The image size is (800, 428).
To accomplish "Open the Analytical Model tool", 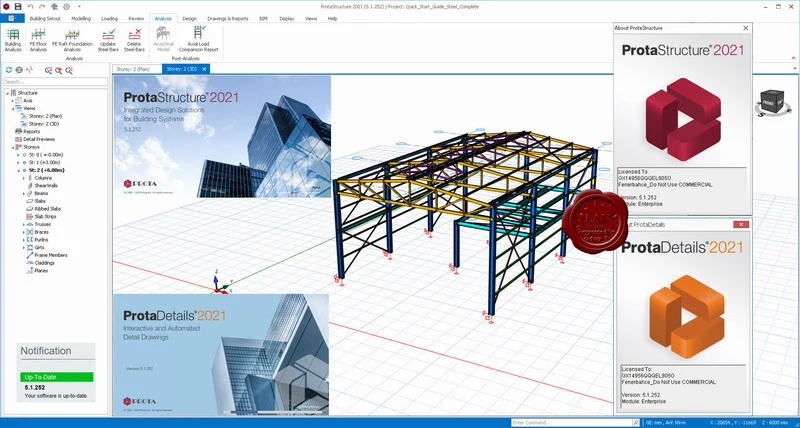I will pyautogui.click(x=163, y=40).
